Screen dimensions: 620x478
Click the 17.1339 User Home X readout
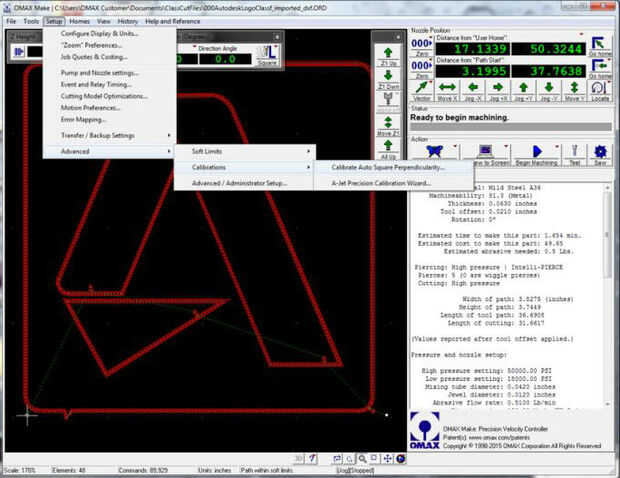point(472,49)
